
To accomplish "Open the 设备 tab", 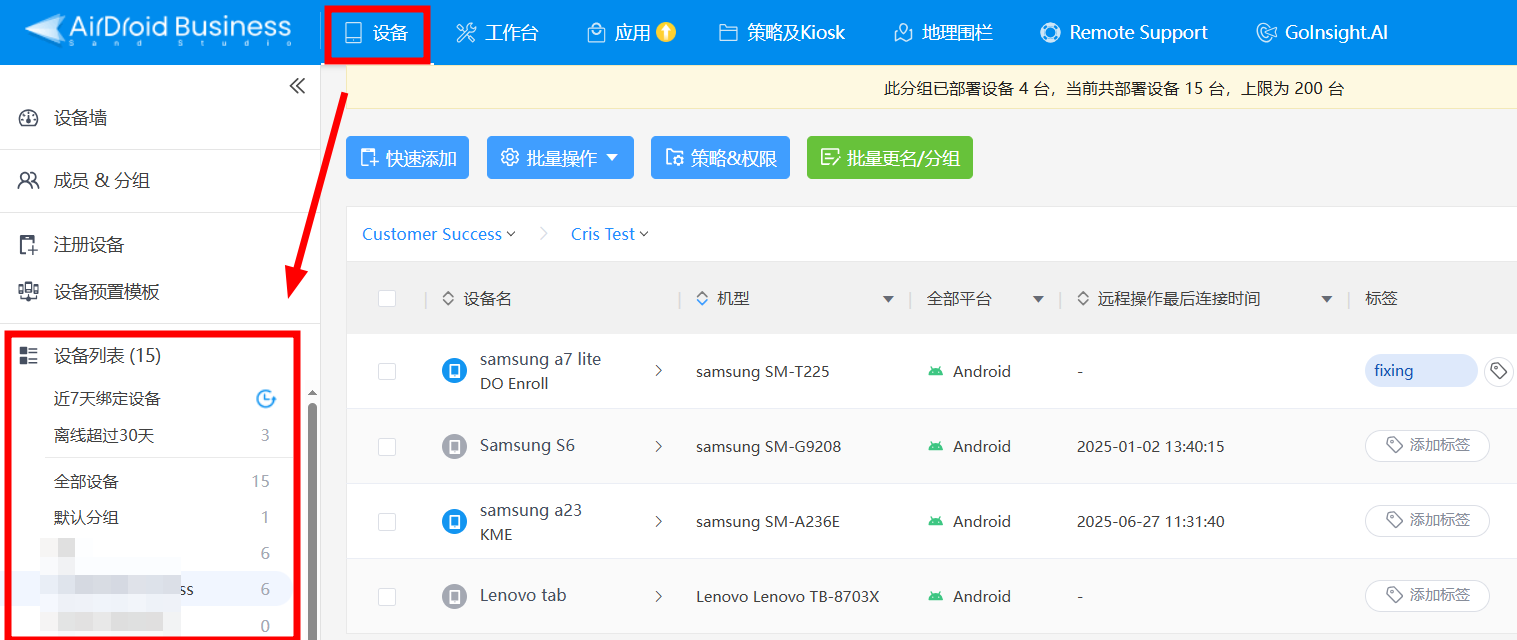I will click(x=377, y=33).
